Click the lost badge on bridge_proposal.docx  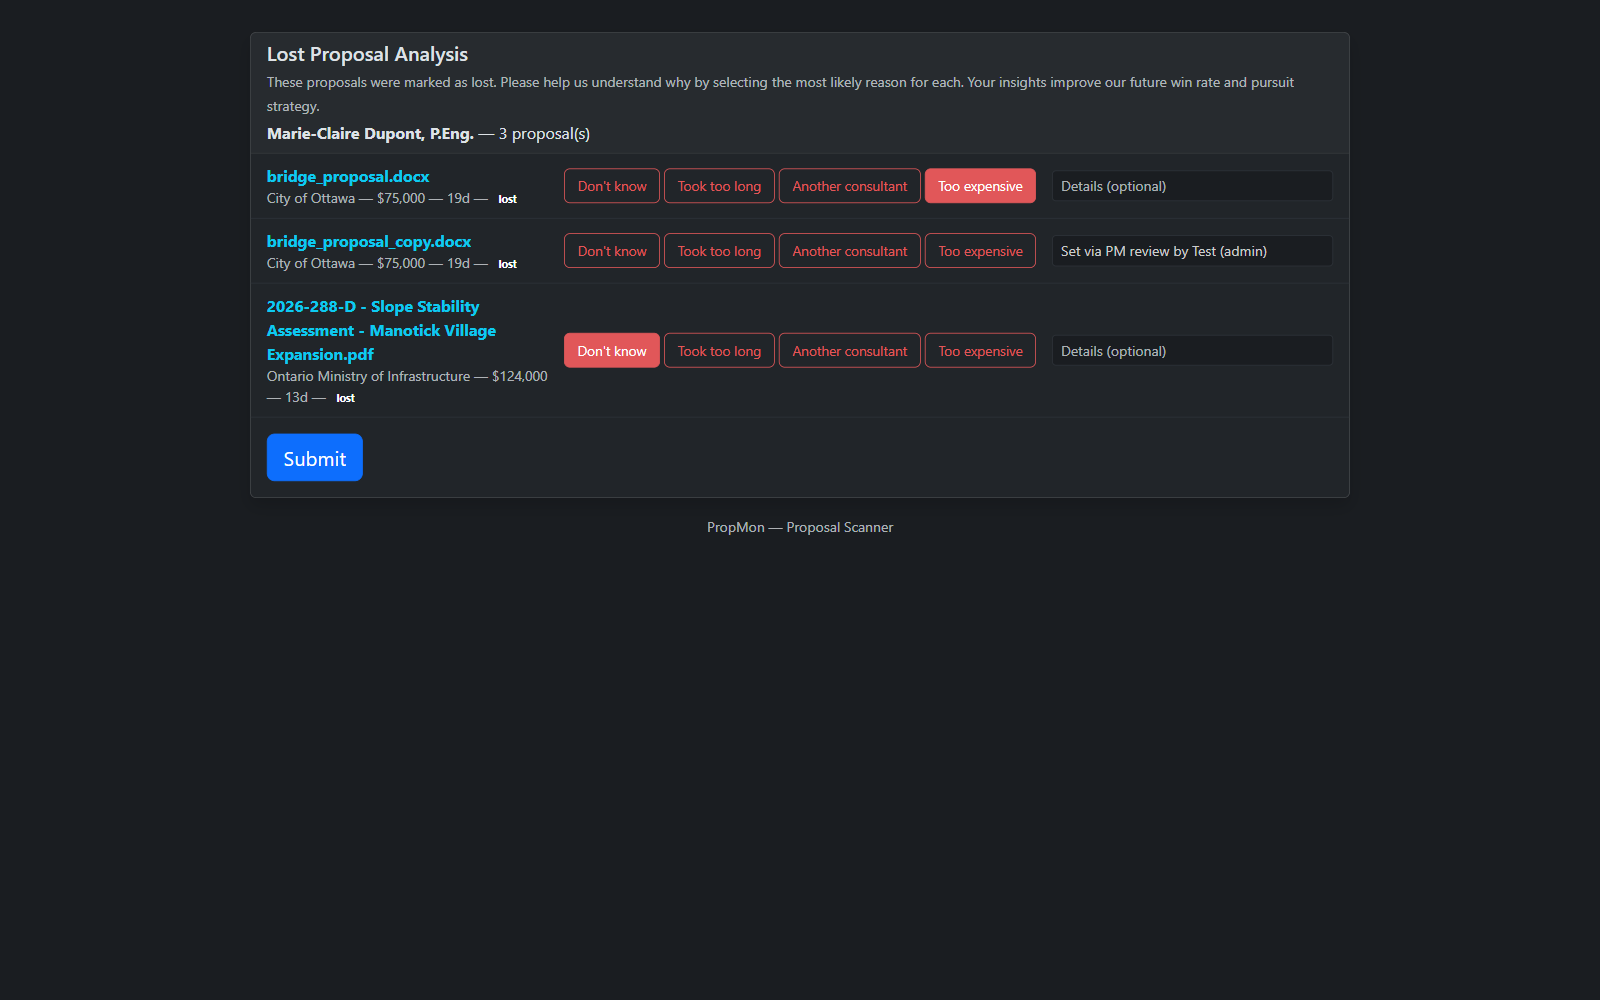(x=507, y=199)
